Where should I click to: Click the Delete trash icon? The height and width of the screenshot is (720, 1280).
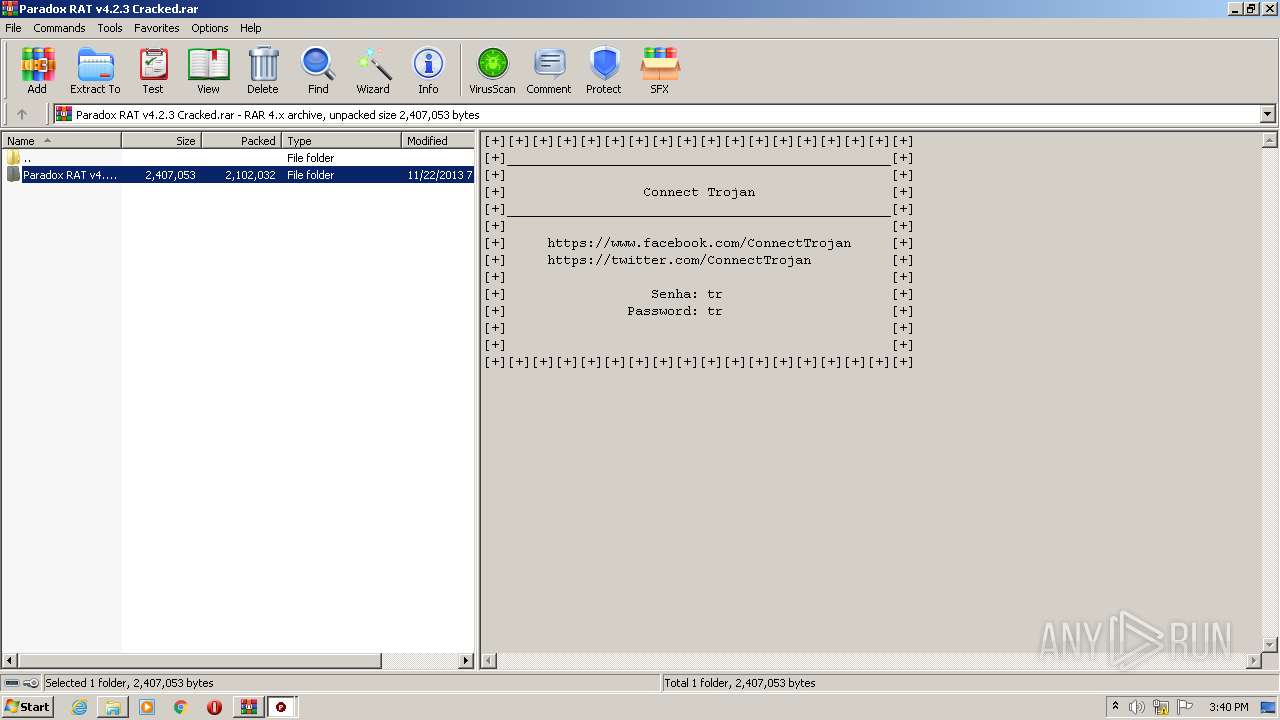click(263, 70)
